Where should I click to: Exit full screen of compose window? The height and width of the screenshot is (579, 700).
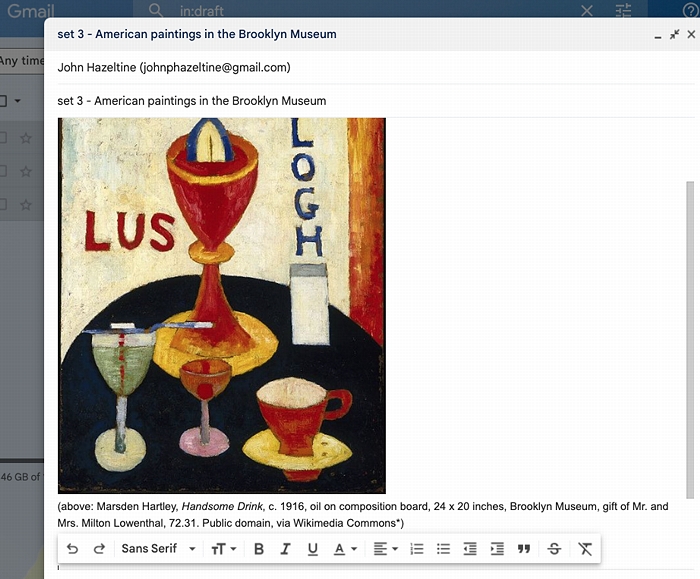coord(674,34)
